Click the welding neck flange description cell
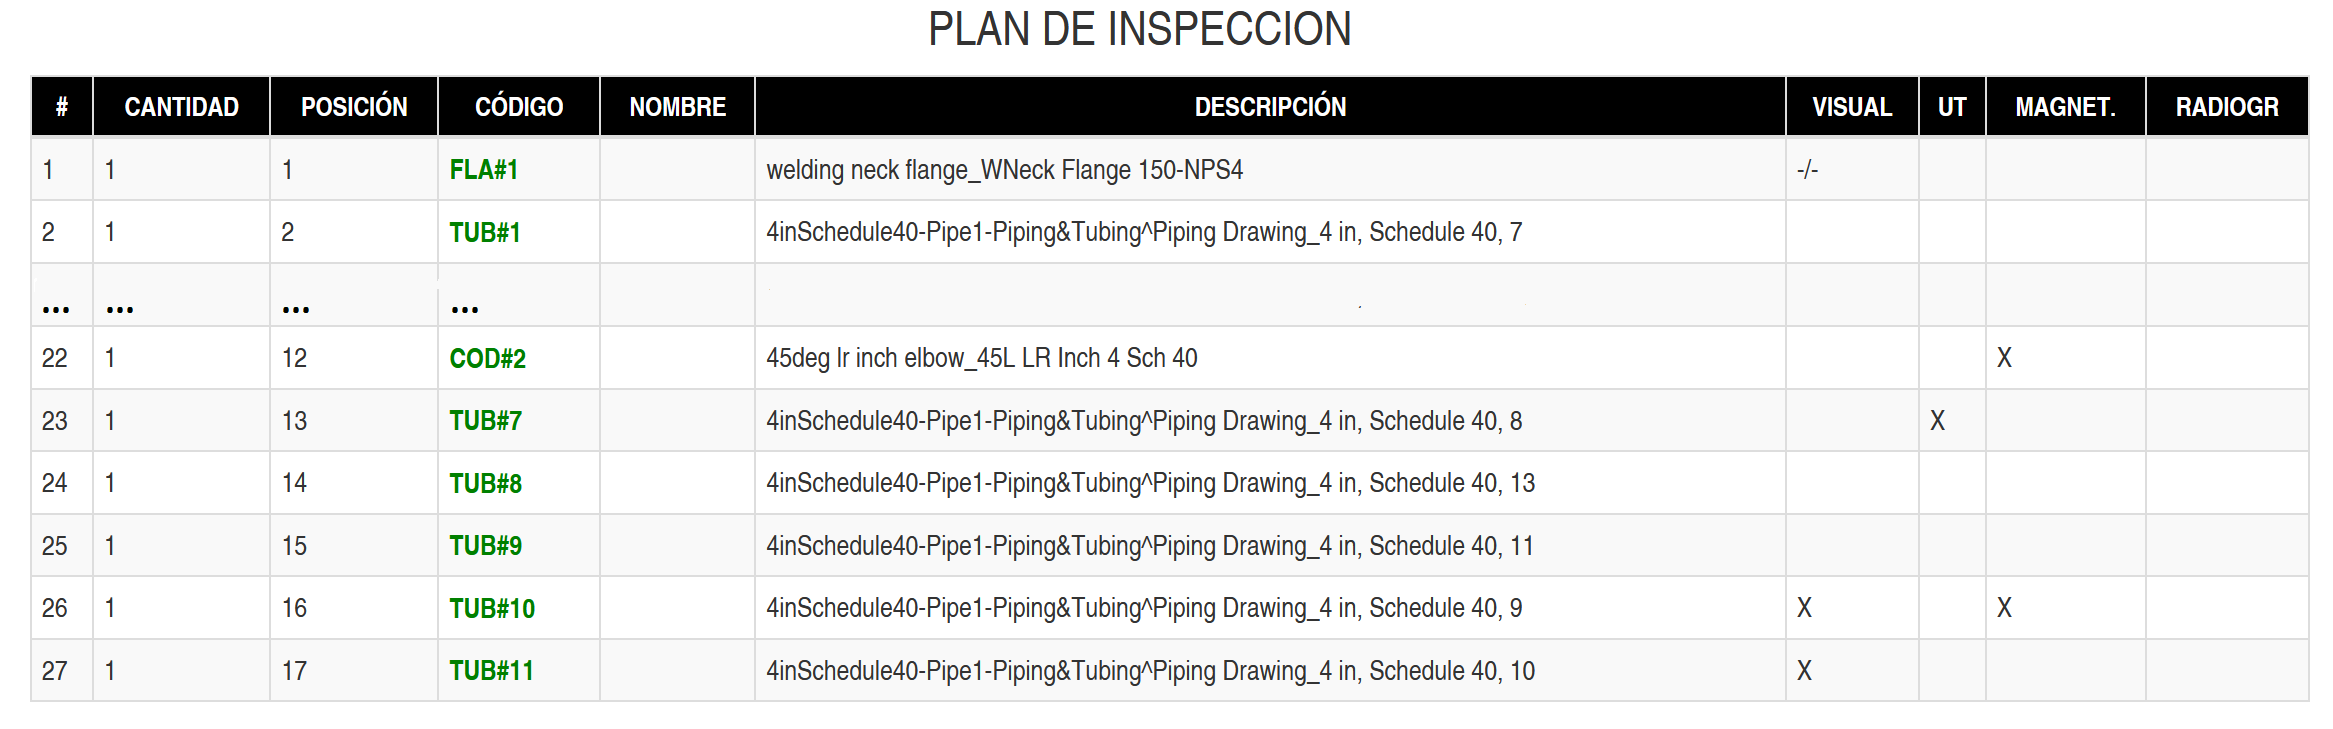 1004,170
